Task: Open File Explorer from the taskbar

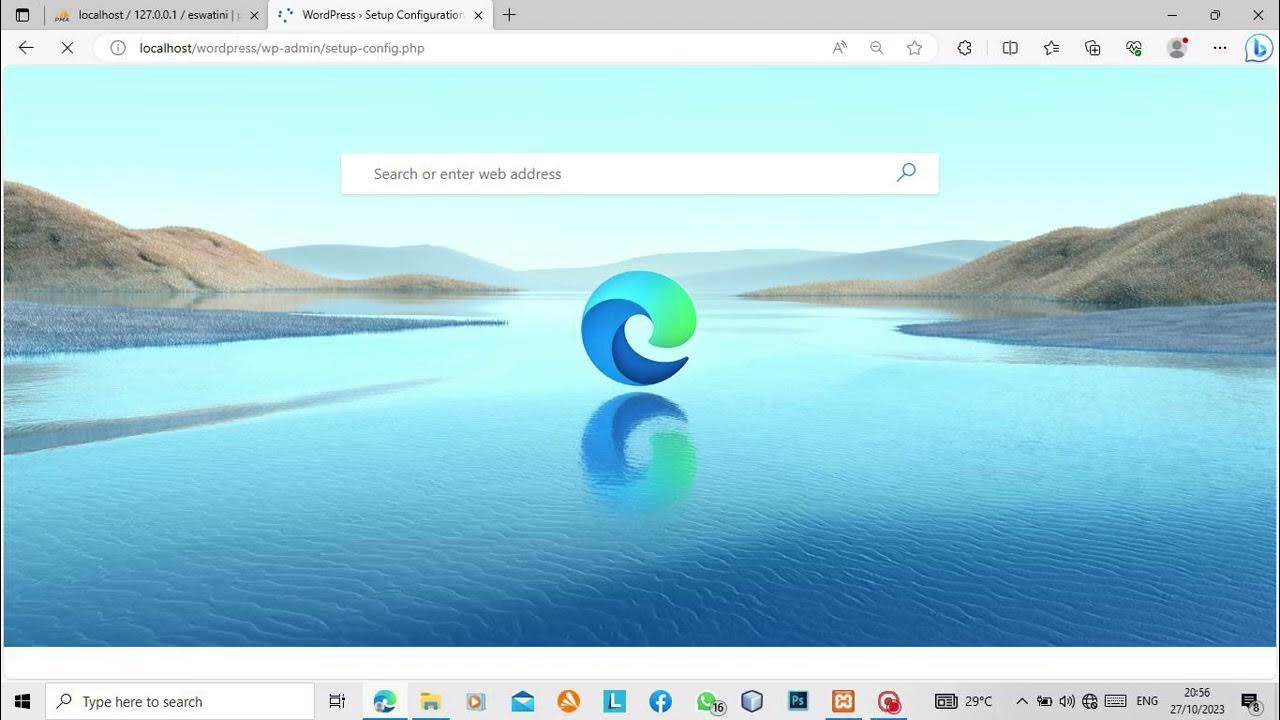Action: (431, 702)
